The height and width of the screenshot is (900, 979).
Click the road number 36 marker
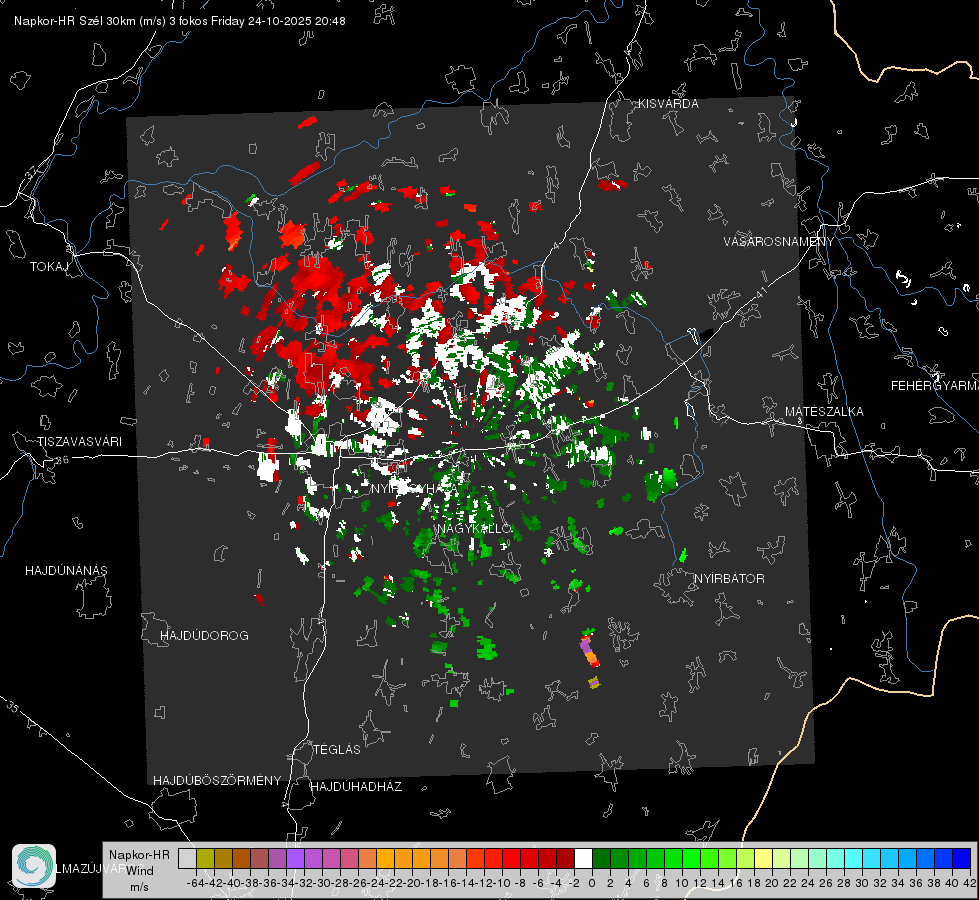tap(62, 460)
